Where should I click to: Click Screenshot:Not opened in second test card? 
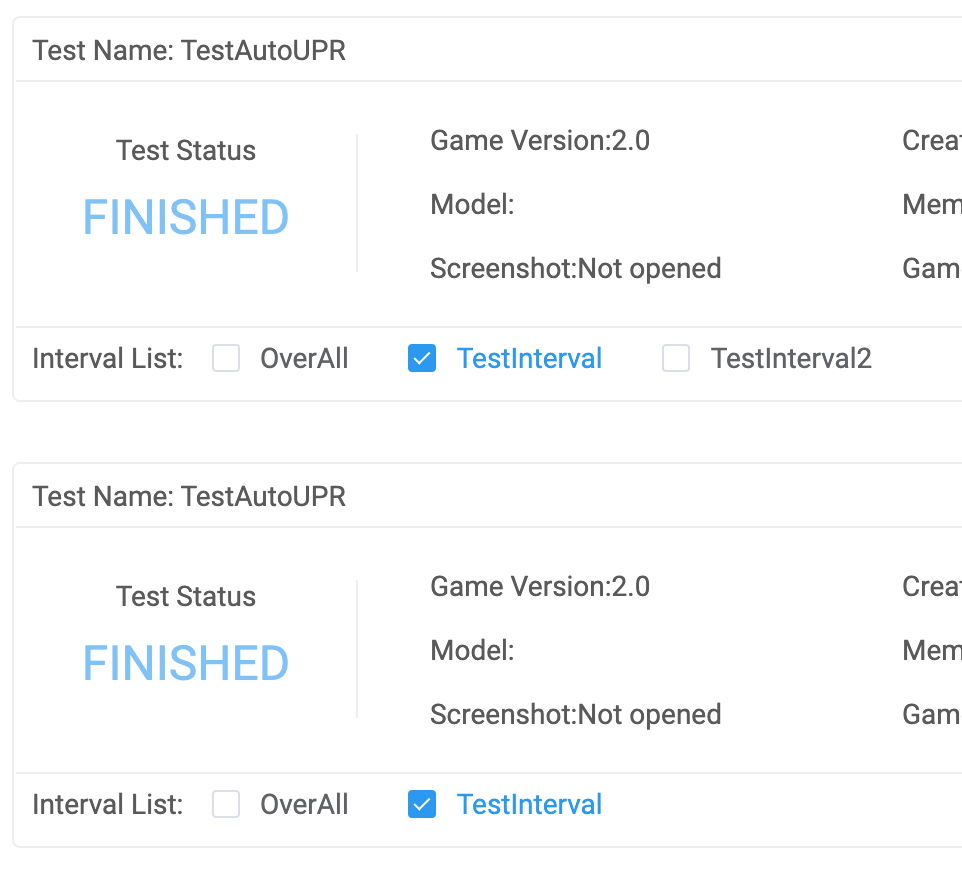point(575,715)
